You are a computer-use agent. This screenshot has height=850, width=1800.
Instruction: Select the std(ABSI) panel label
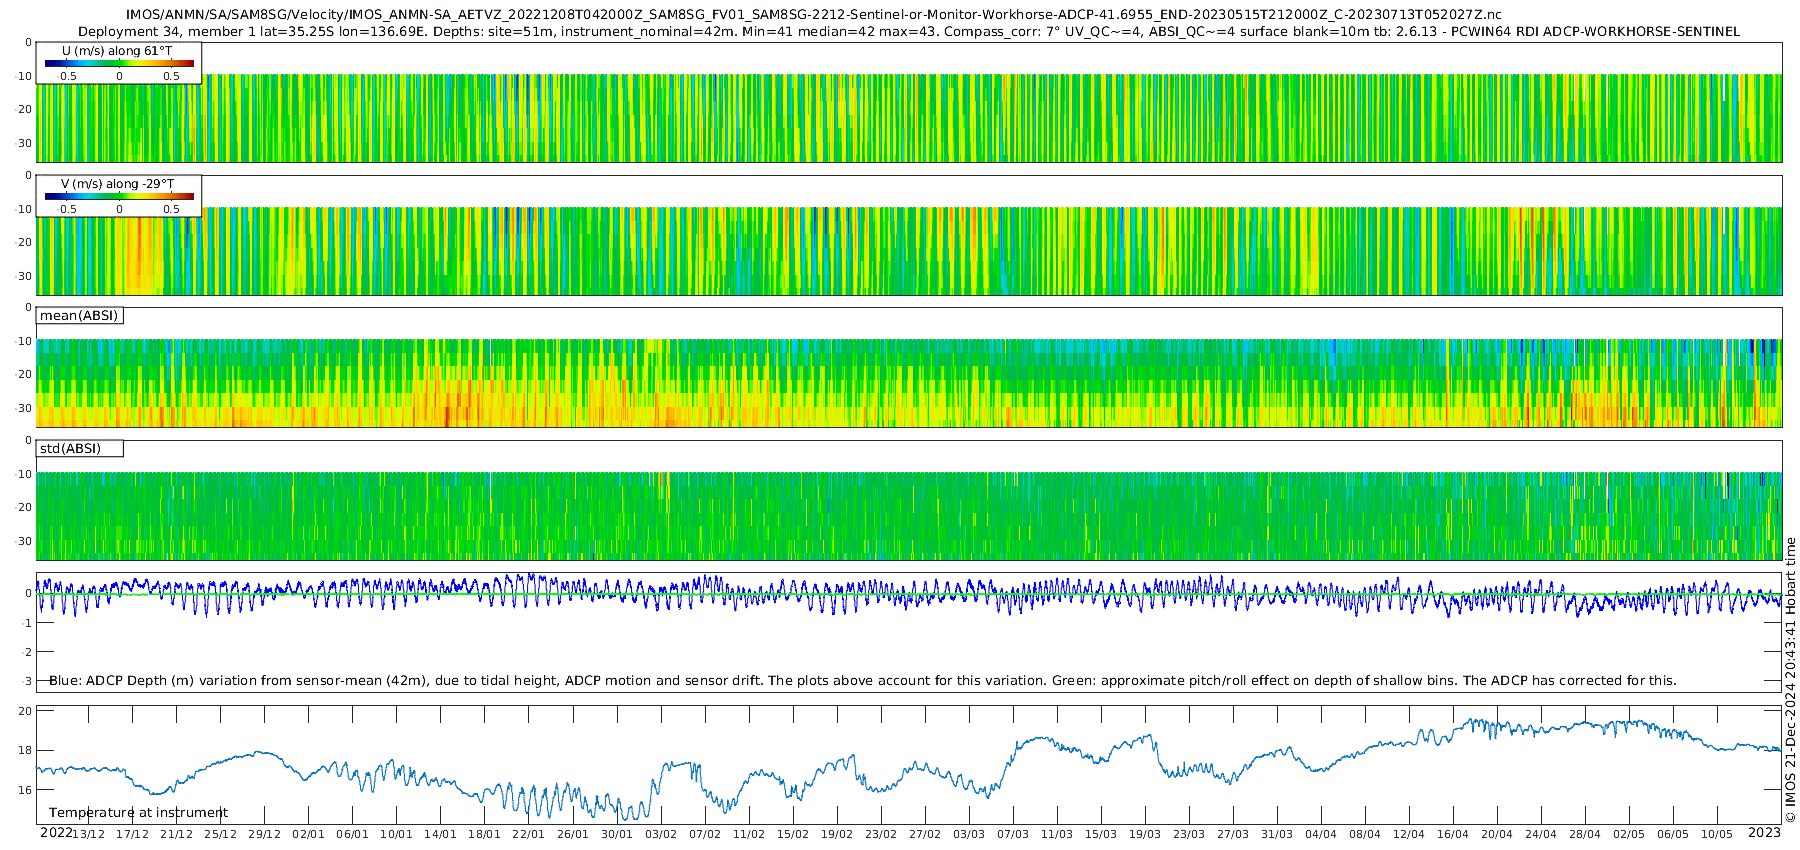tap(70, 449)
